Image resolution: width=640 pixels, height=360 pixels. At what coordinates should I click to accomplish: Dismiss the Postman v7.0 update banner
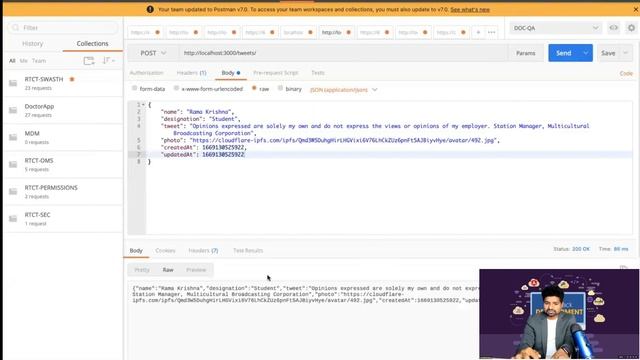coord(636,9)
